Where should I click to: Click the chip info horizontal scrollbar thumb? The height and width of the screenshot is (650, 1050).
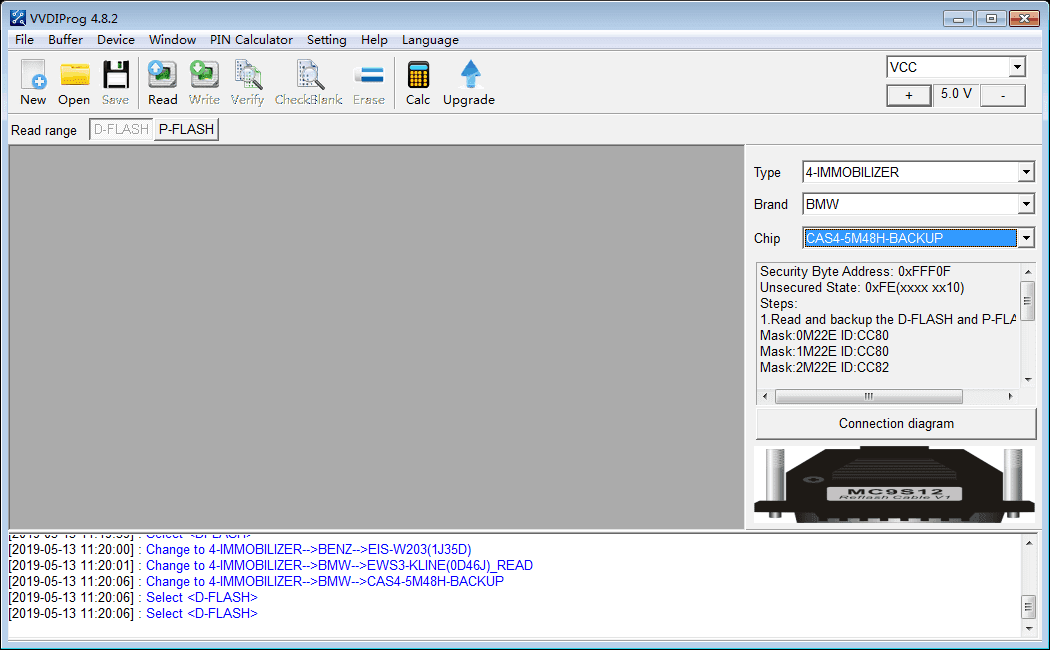point(869,396)
